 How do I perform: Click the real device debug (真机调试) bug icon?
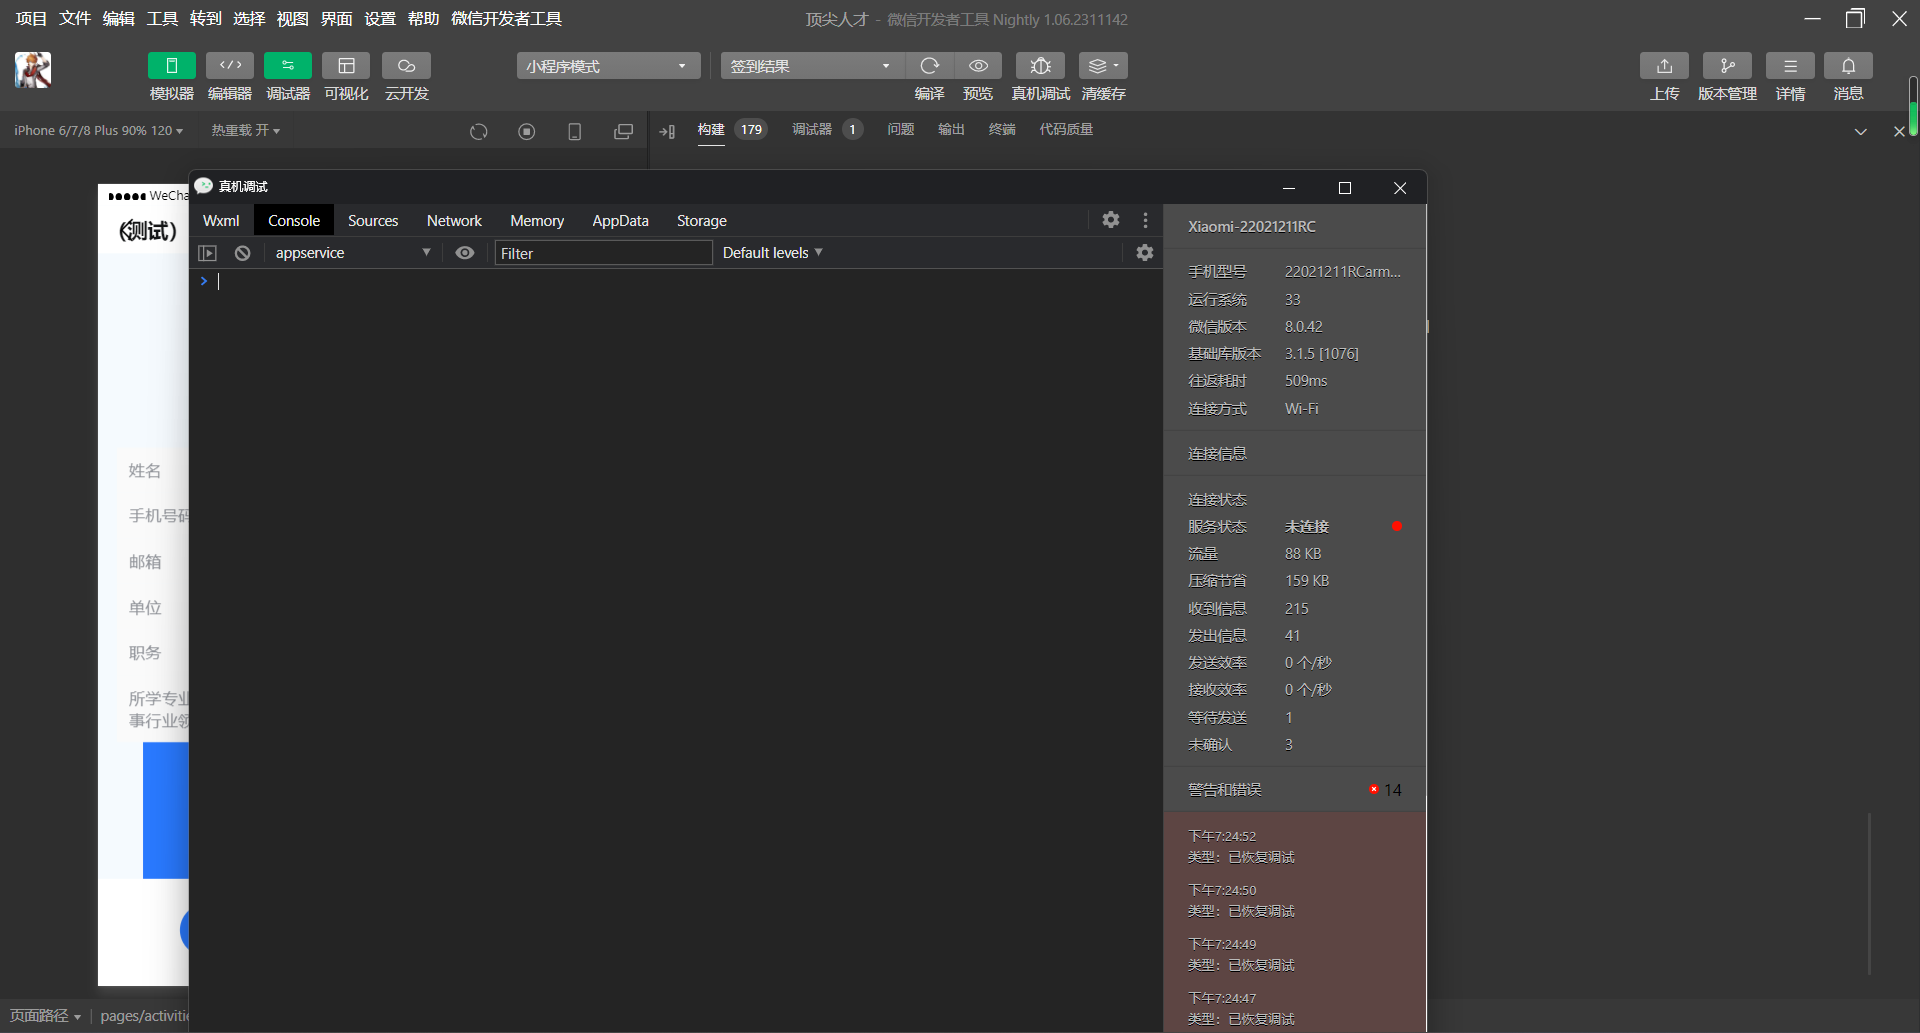click(x=1041, y=66)
